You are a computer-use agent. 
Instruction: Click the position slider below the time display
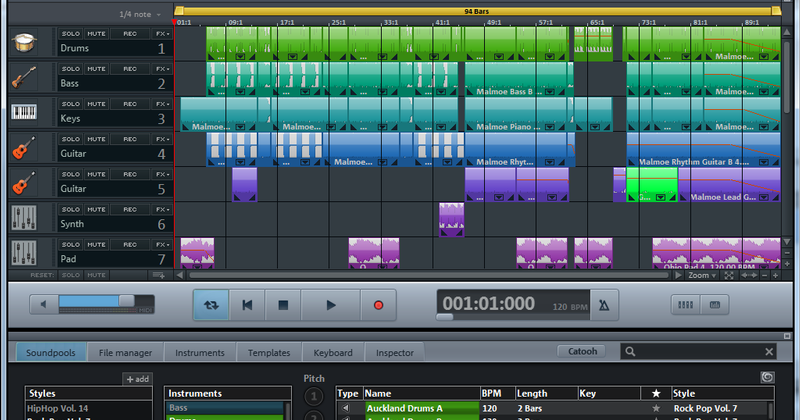pos(445,317)
